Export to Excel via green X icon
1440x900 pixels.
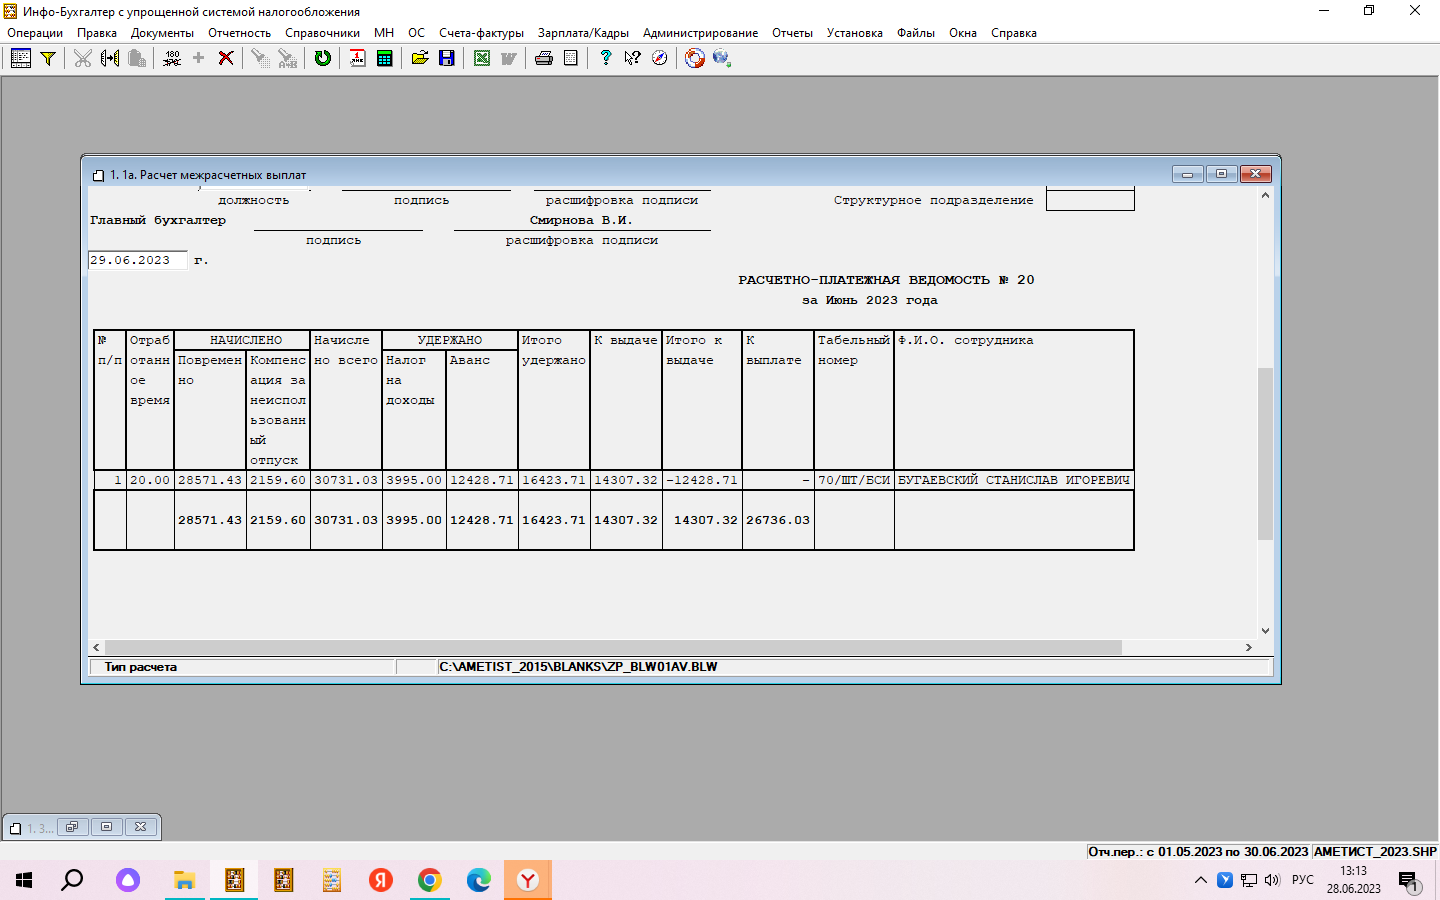coord(482,58)
